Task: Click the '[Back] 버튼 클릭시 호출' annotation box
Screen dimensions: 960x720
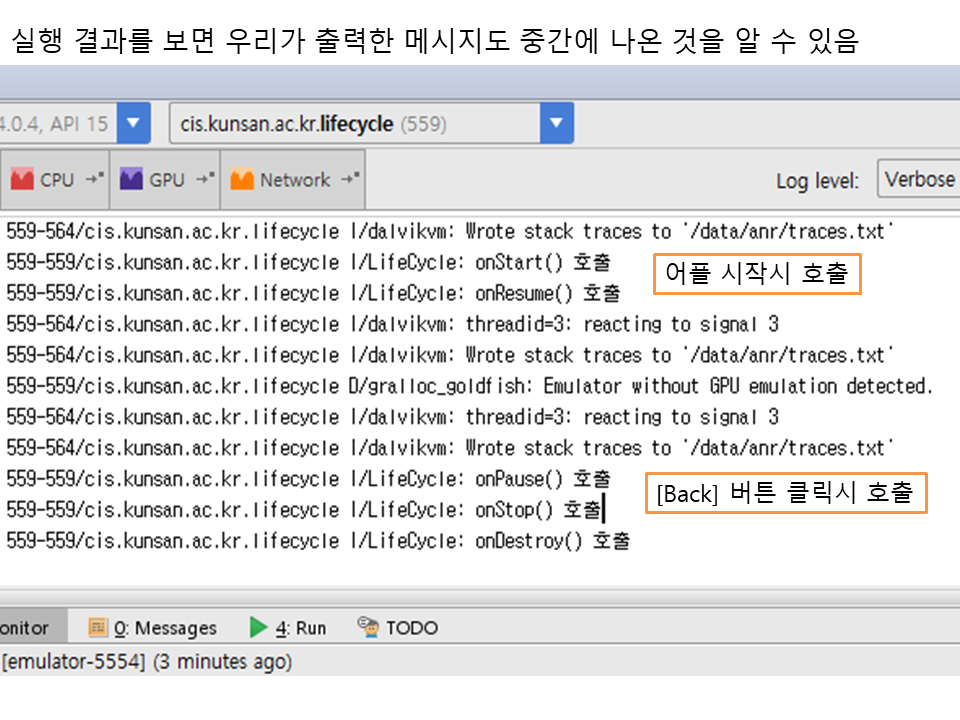Action: (x=785, y=493)
